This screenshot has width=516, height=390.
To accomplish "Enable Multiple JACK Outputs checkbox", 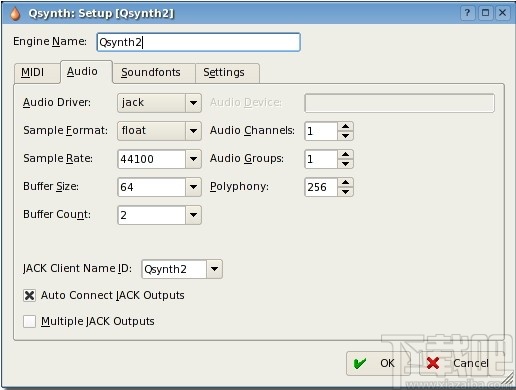I will point(29,321).
